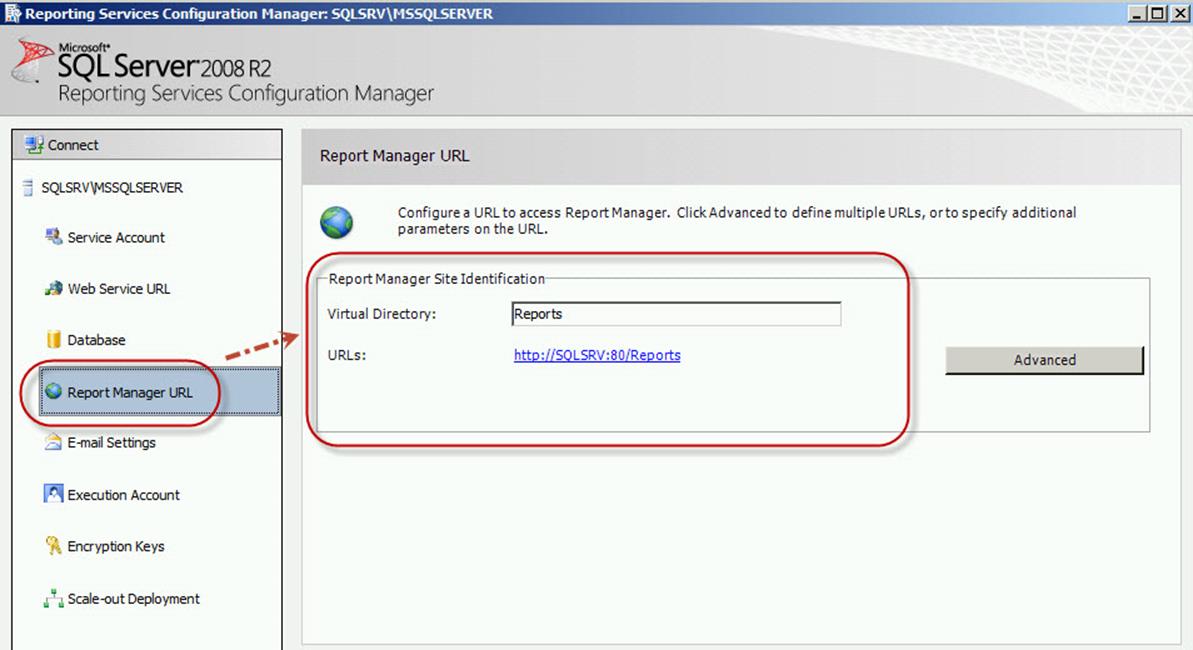Click the "URLs:" label
This screenshot has width=1193, height=650.
(347, 355)
